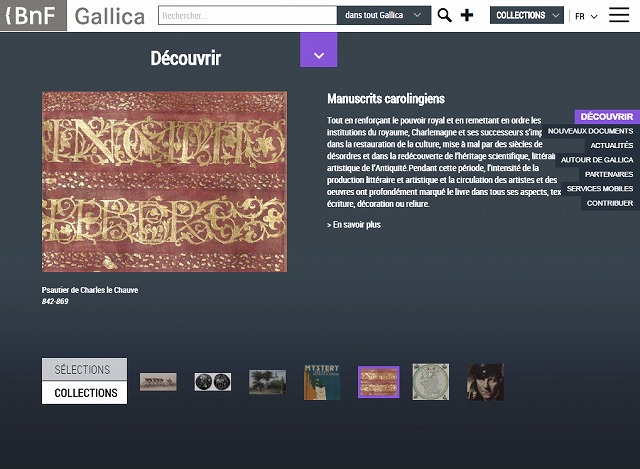Click the 'Psautier de Charles le Chauve' caption

[x=90, y=290]
